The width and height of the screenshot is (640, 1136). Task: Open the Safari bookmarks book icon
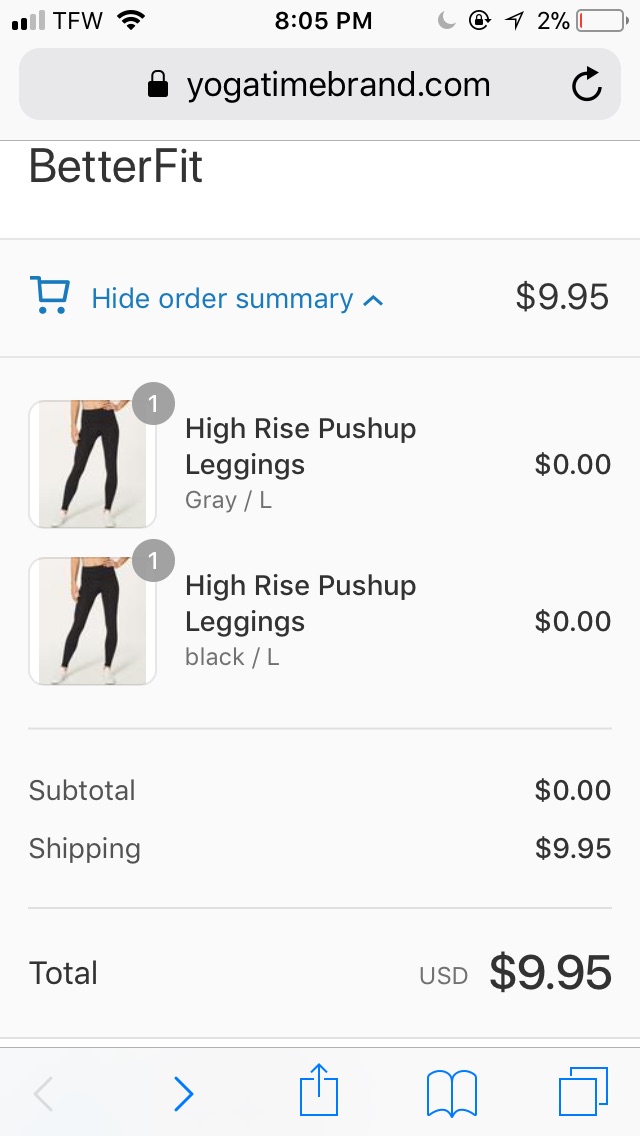(452, 1093)
